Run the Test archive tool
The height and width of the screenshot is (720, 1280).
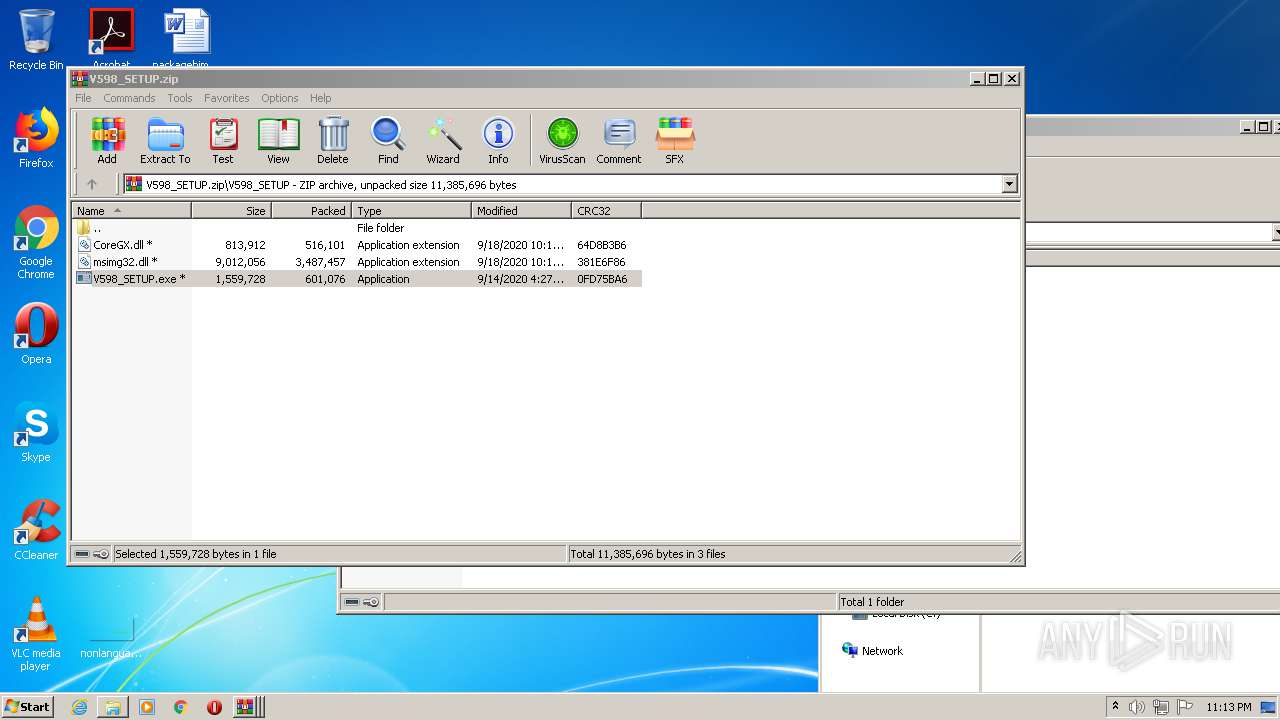(223, 140)
